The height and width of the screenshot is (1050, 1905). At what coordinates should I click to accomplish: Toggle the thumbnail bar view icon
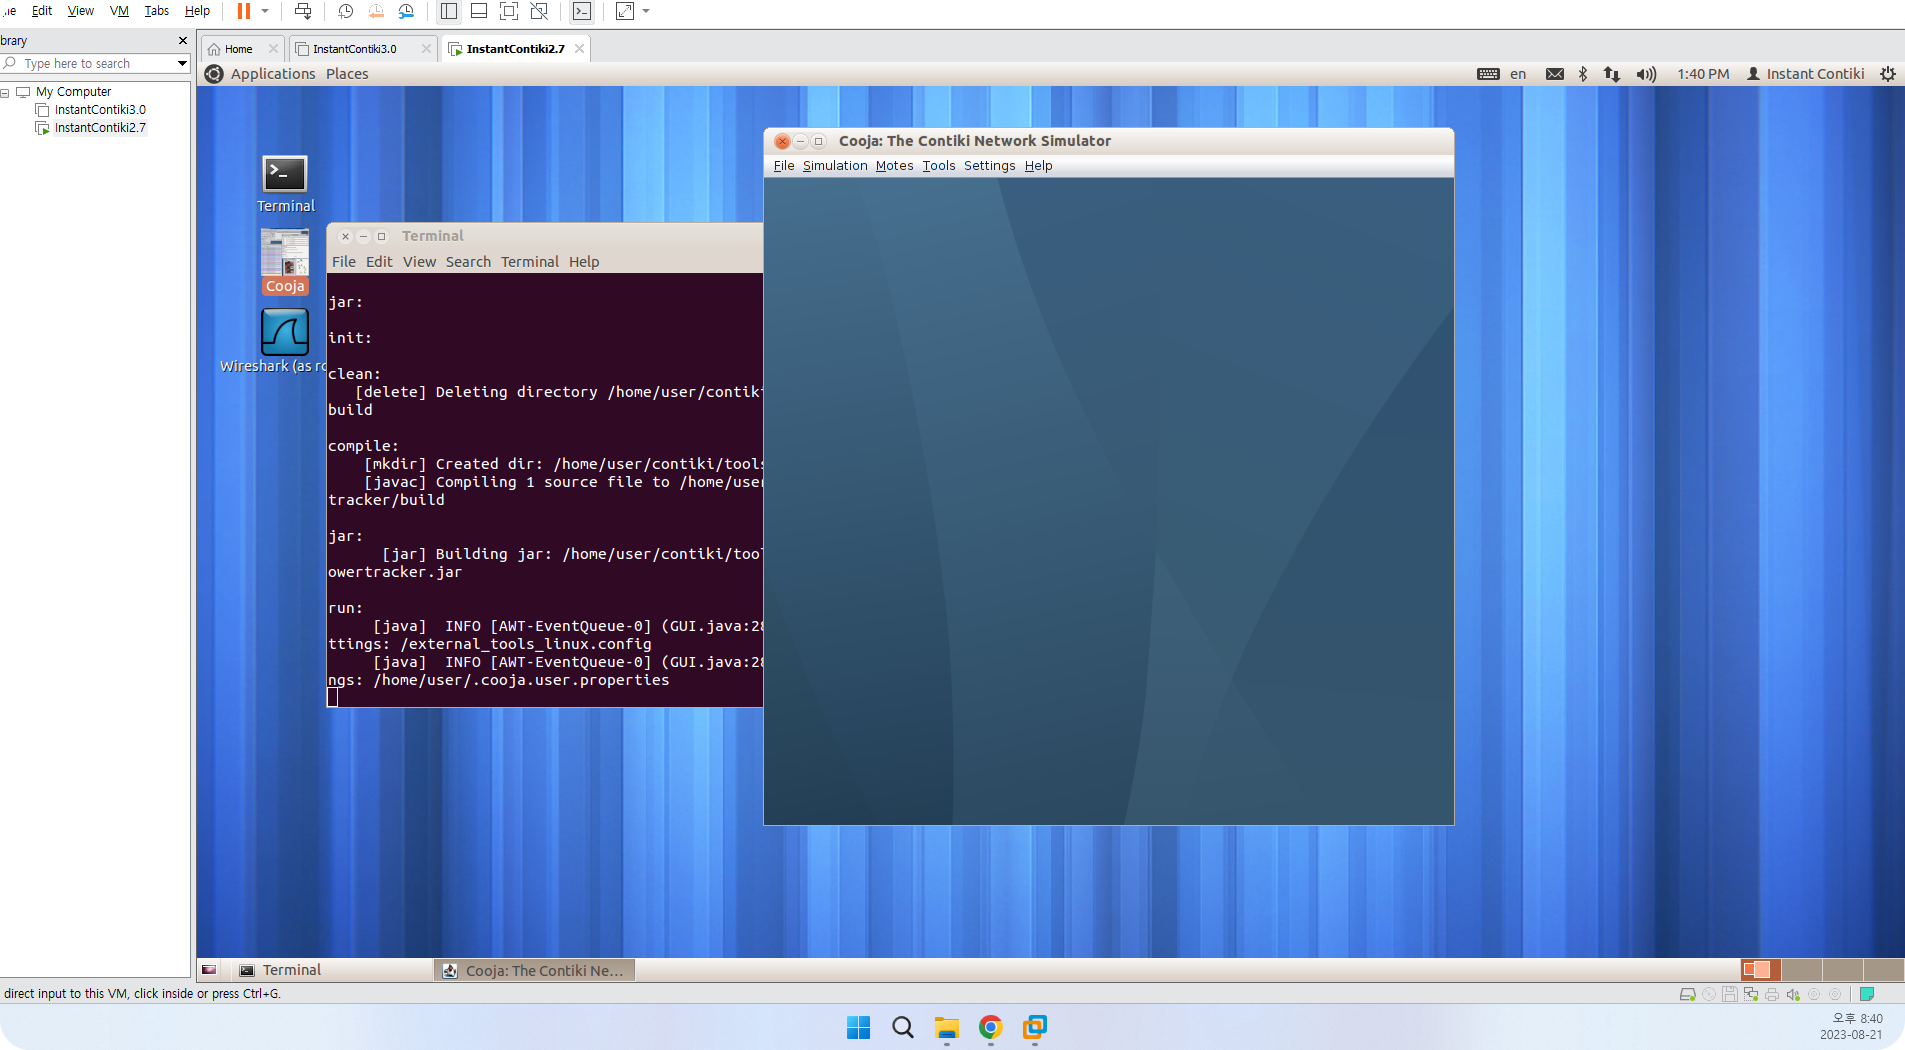(479, 11)
